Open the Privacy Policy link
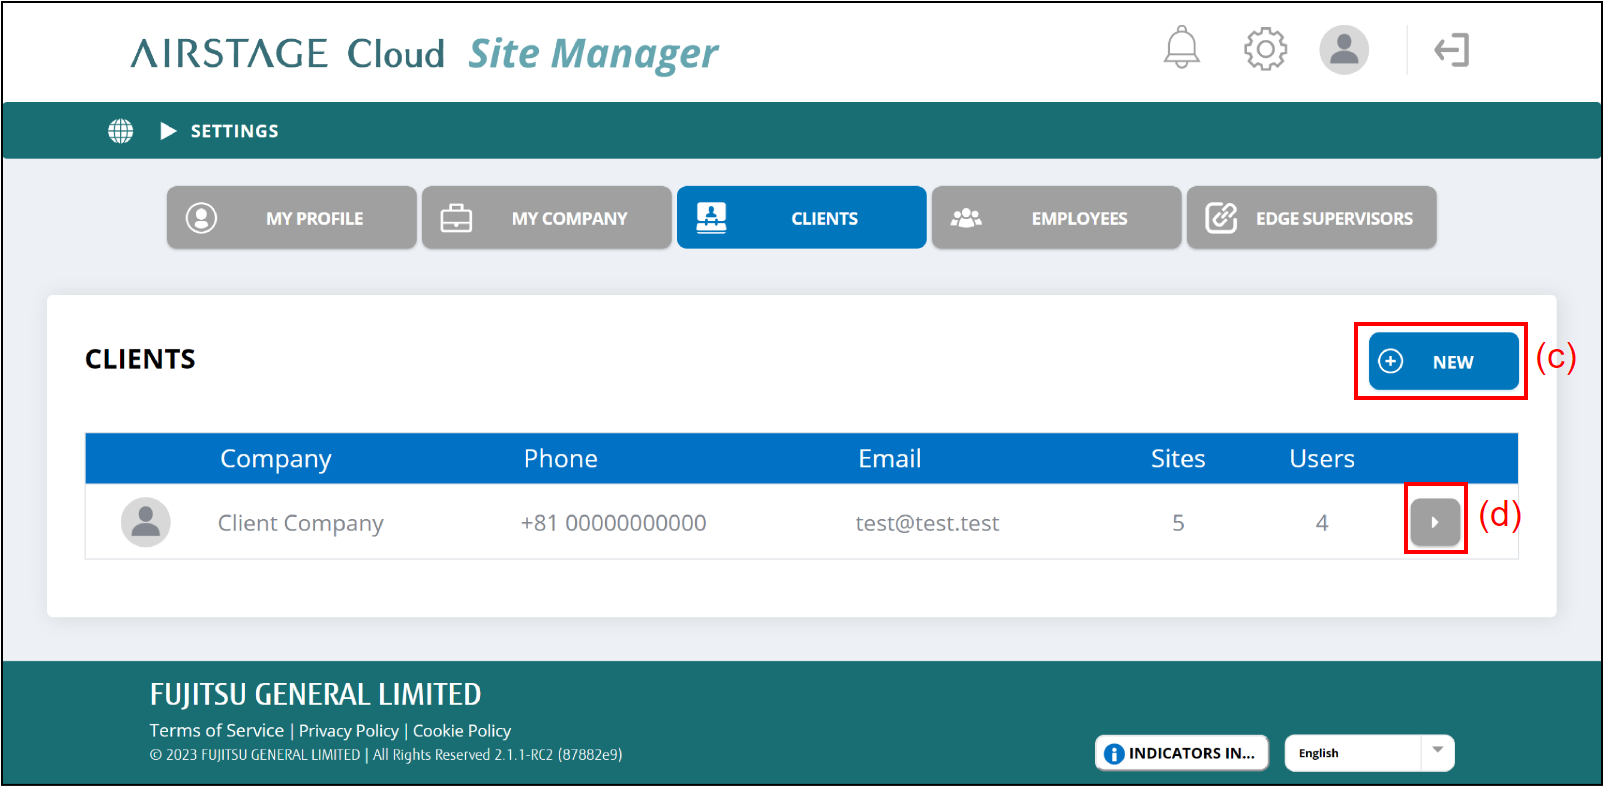This screenshot has width=1605, height=788. [x=349, y=731]
